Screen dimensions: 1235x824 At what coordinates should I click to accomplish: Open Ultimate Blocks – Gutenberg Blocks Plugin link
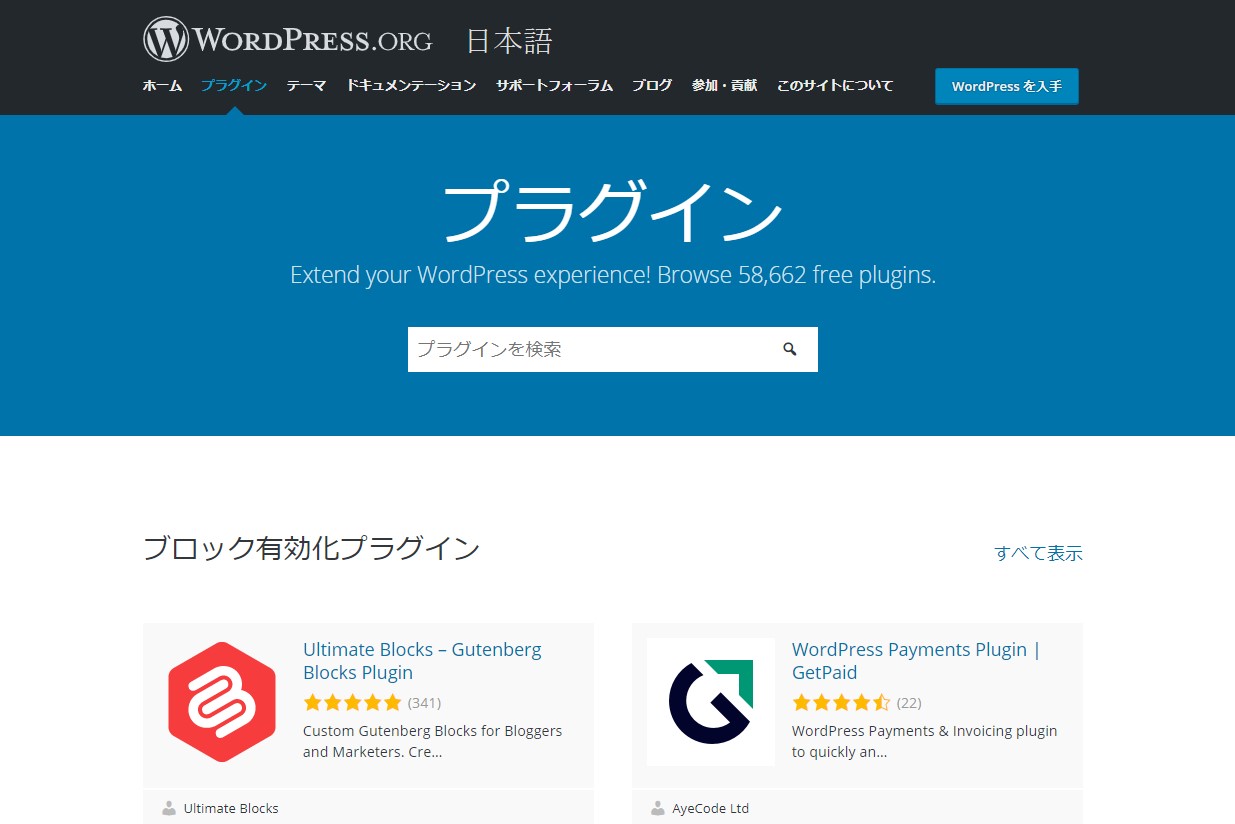tap(422, 661)
